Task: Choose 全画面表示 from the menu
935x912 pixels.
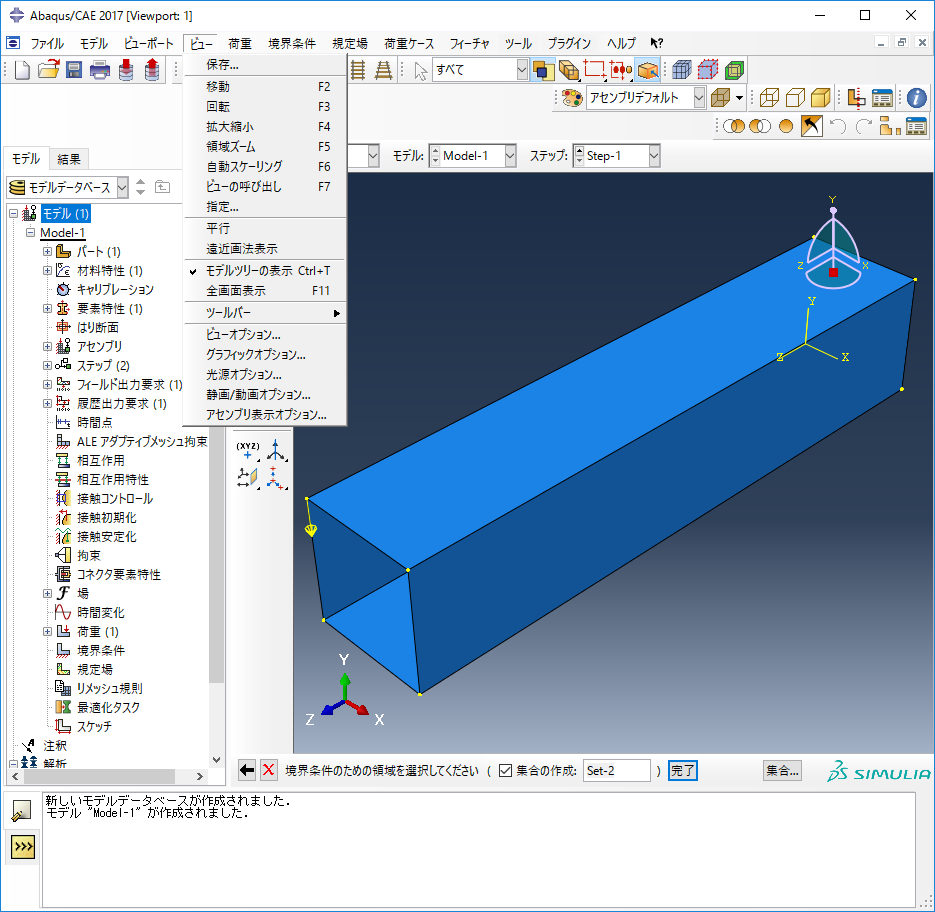Action: click(266, 291)
